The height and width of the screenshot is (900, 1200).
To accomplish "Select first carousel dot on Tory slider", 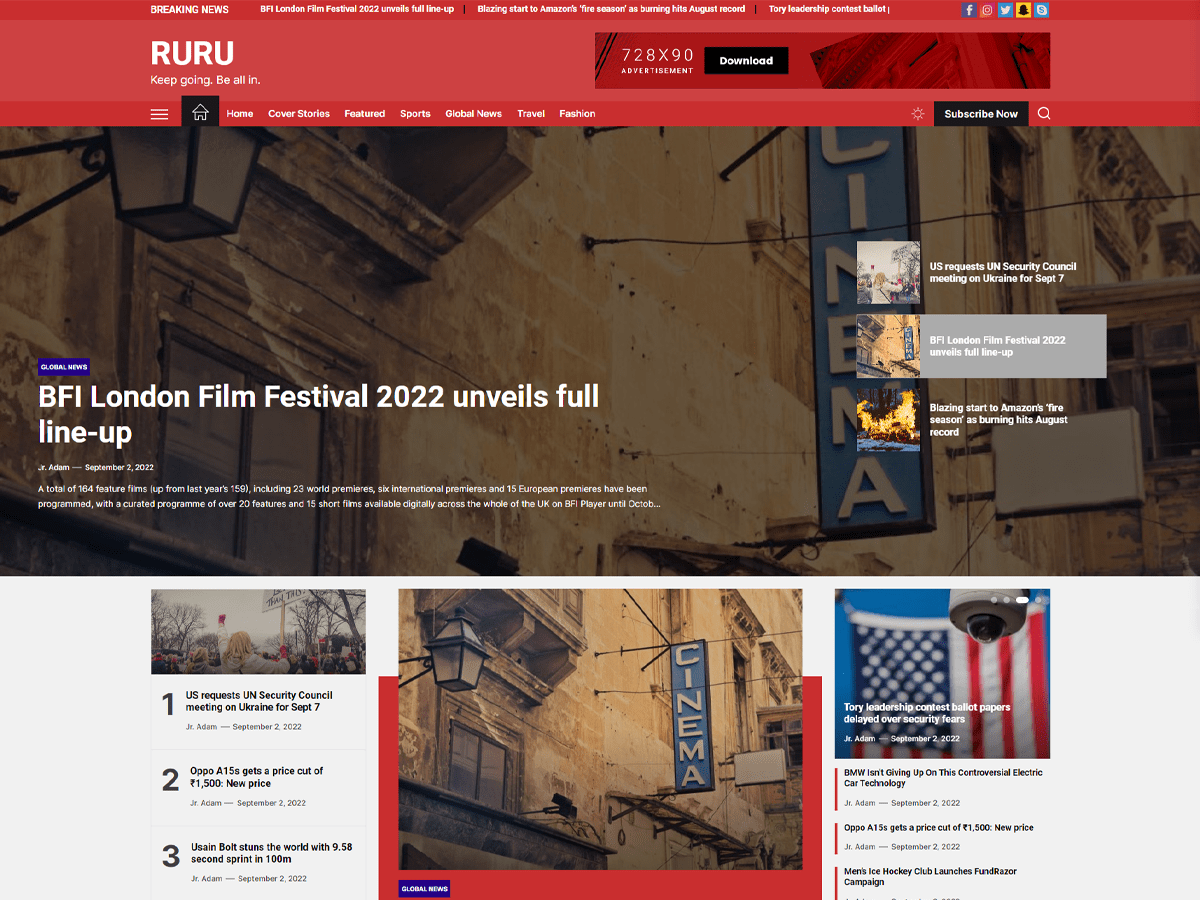I will [993, 600].
